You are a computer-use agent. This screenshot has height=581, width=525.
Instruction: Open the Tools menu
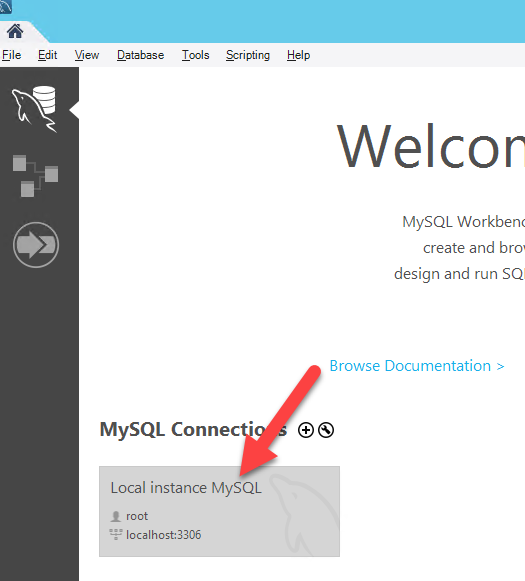point(195,55)
